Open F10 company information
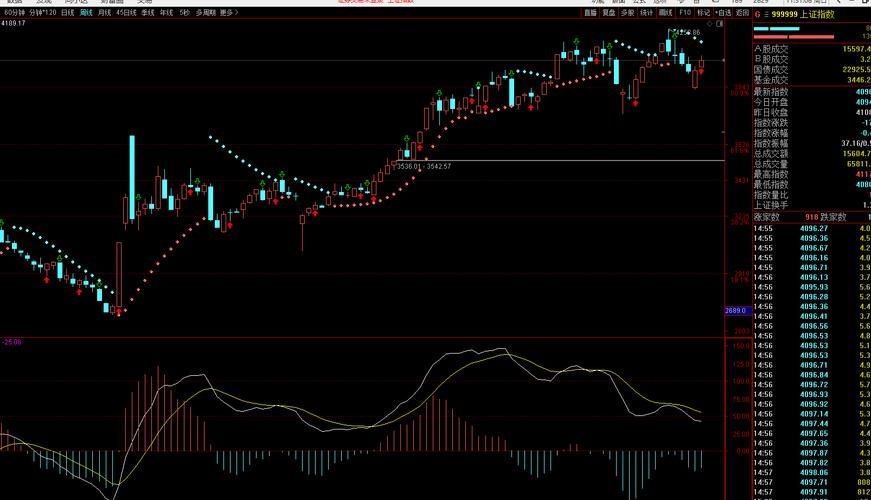 [685, 12]
